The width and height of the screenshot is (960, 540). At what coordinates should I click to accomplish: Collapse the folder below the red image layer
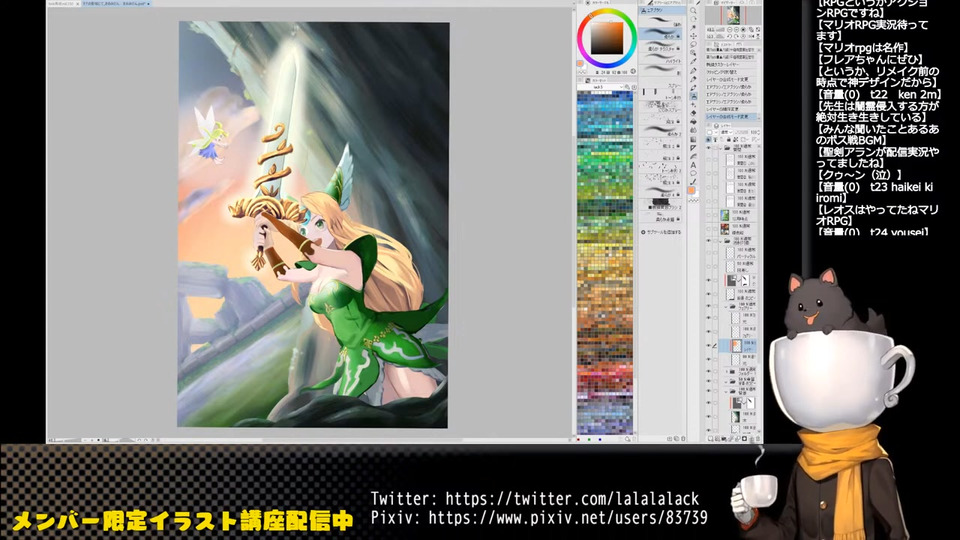[721, 241]
